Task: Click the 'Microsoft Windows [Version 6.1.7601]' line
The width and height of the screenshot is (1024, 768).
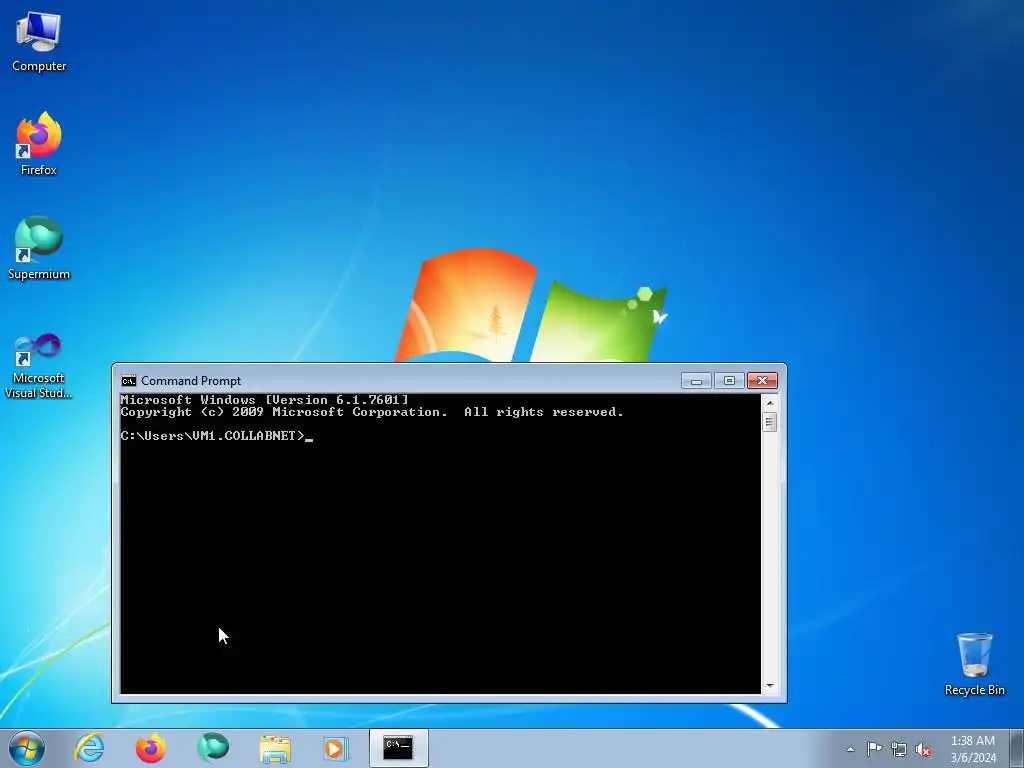Action: tap(264, 400)
